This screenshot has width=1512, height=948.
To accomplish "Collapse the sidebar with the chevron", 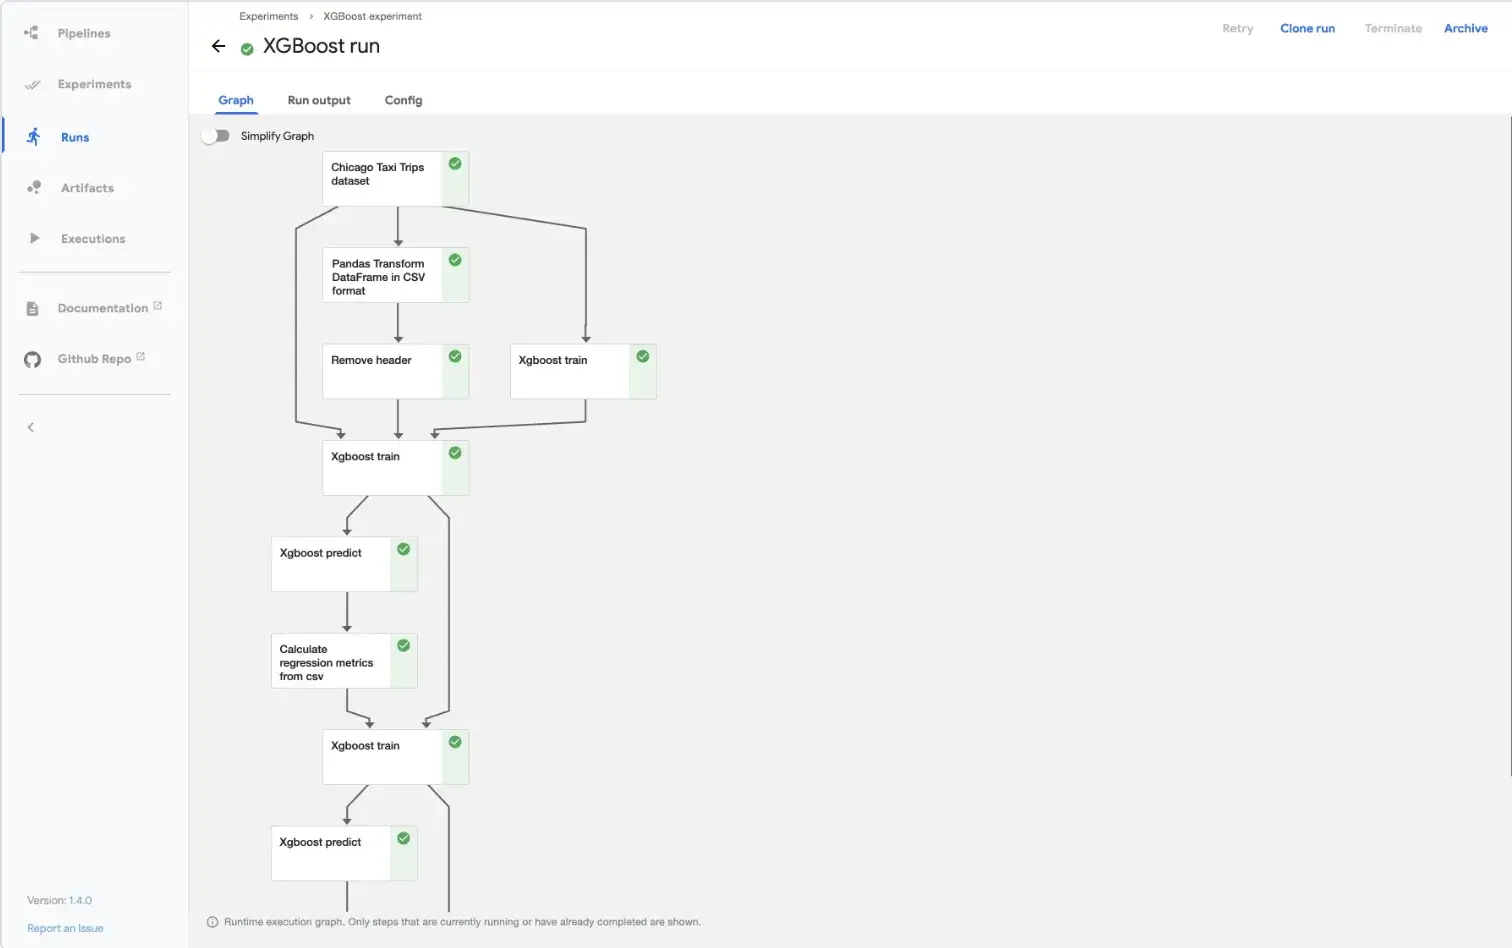I will point(31,427).
